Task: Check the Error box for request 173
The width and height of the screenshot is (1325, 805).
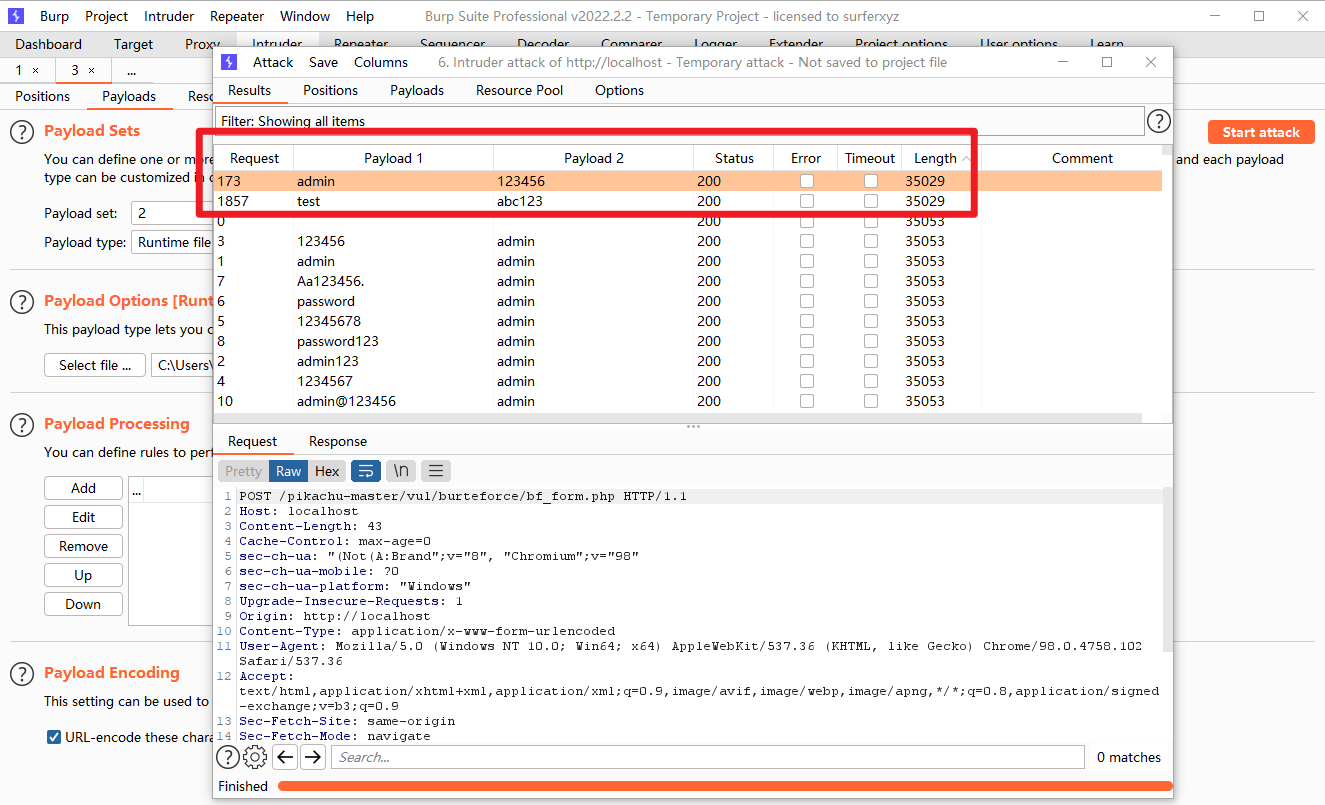Action: 806,181
